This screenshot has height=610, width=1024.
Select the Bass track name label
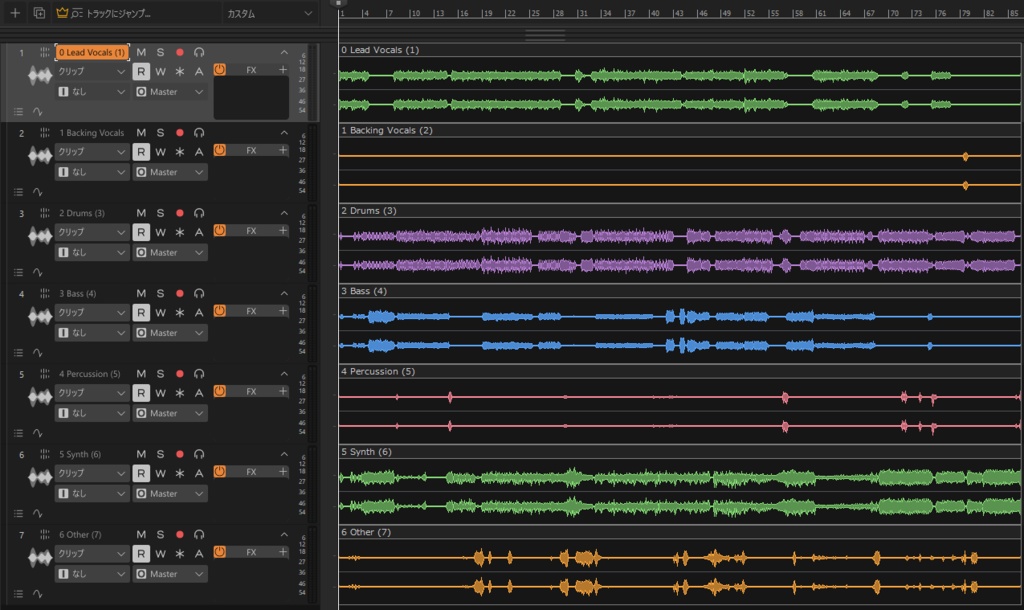click(78, 293)
